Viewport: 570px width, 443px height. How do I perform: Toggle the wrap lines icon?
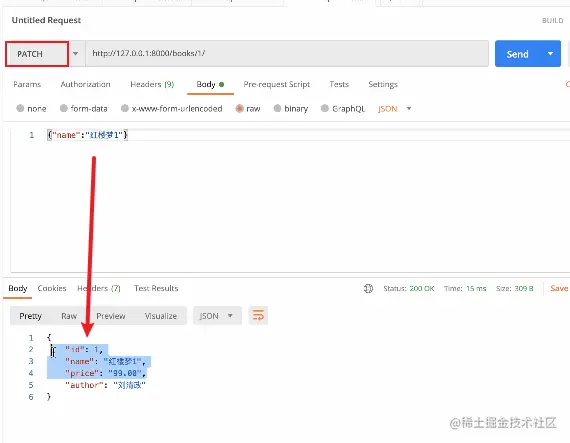point(258,315)
